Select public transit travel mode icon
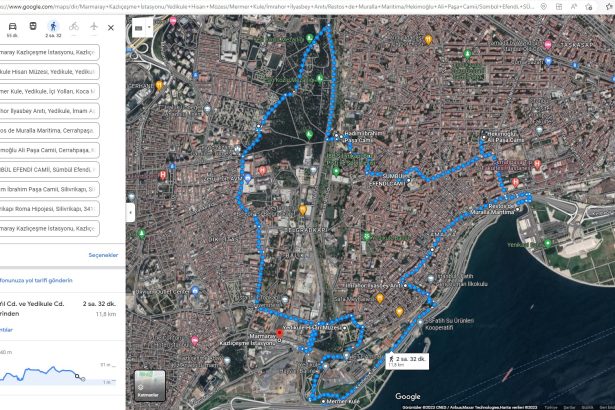 coord(32,26)
